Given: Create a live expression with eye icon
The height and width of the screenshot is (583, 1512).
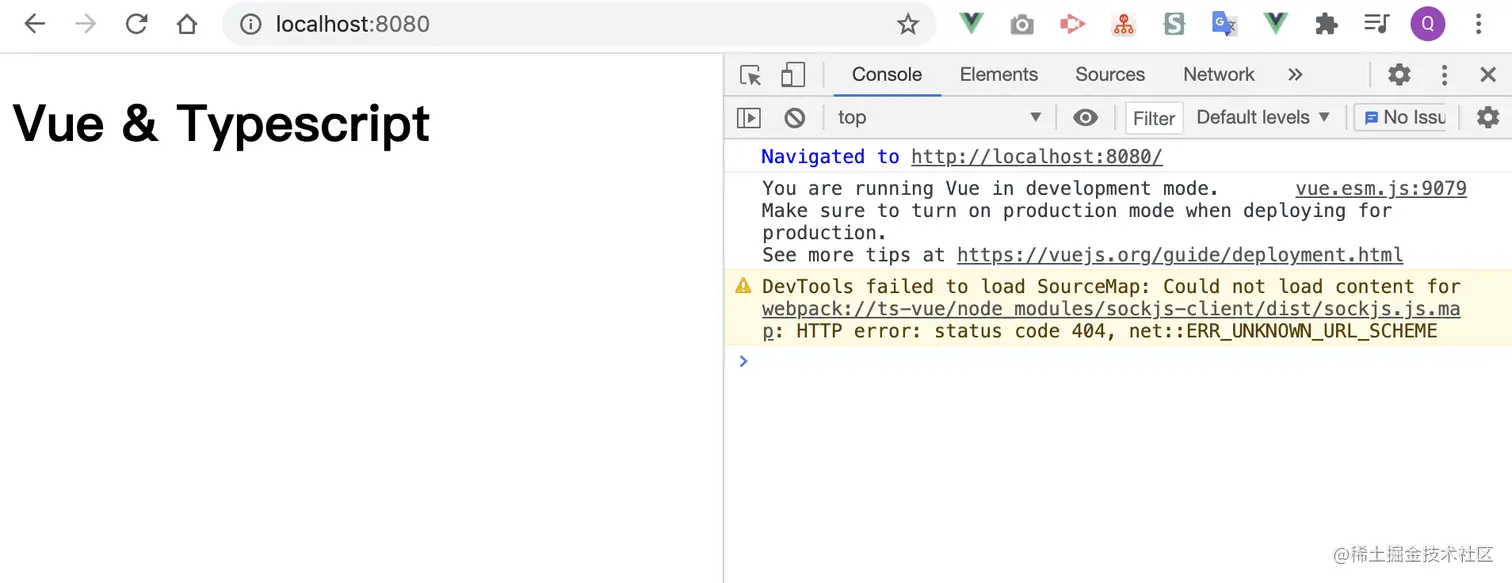Looking at the screenshot, I should point(1085,118).
